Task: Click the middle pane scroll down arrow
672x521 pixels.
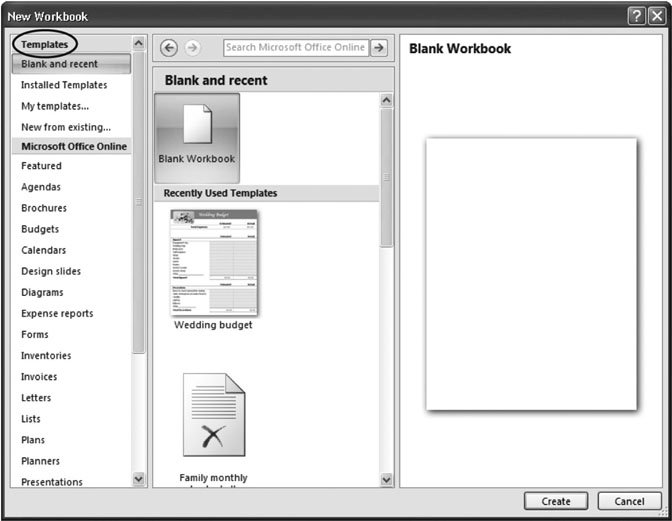Action: [387, 480]
